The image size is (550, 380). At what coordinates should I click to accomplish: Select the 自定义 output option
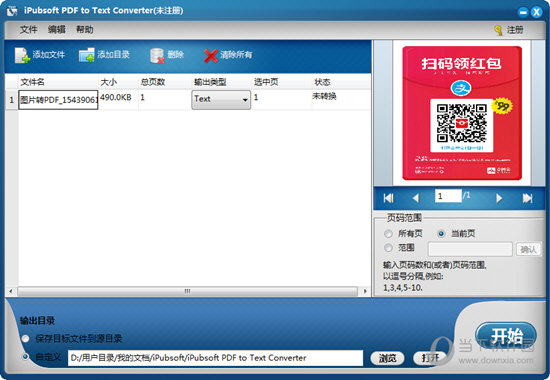pyautogui.click(x=25, y=357)
